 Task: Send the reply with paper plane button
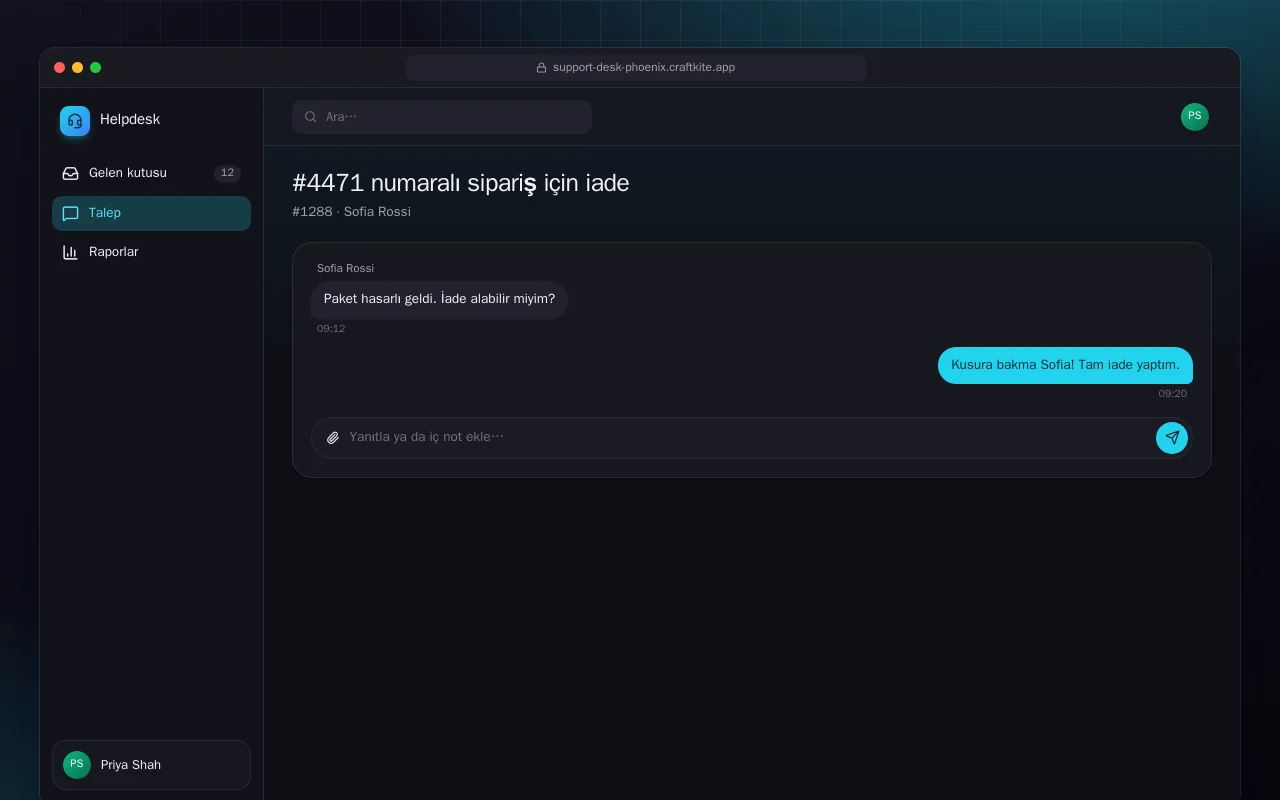pyautogui.click(x=1172, y=438)
